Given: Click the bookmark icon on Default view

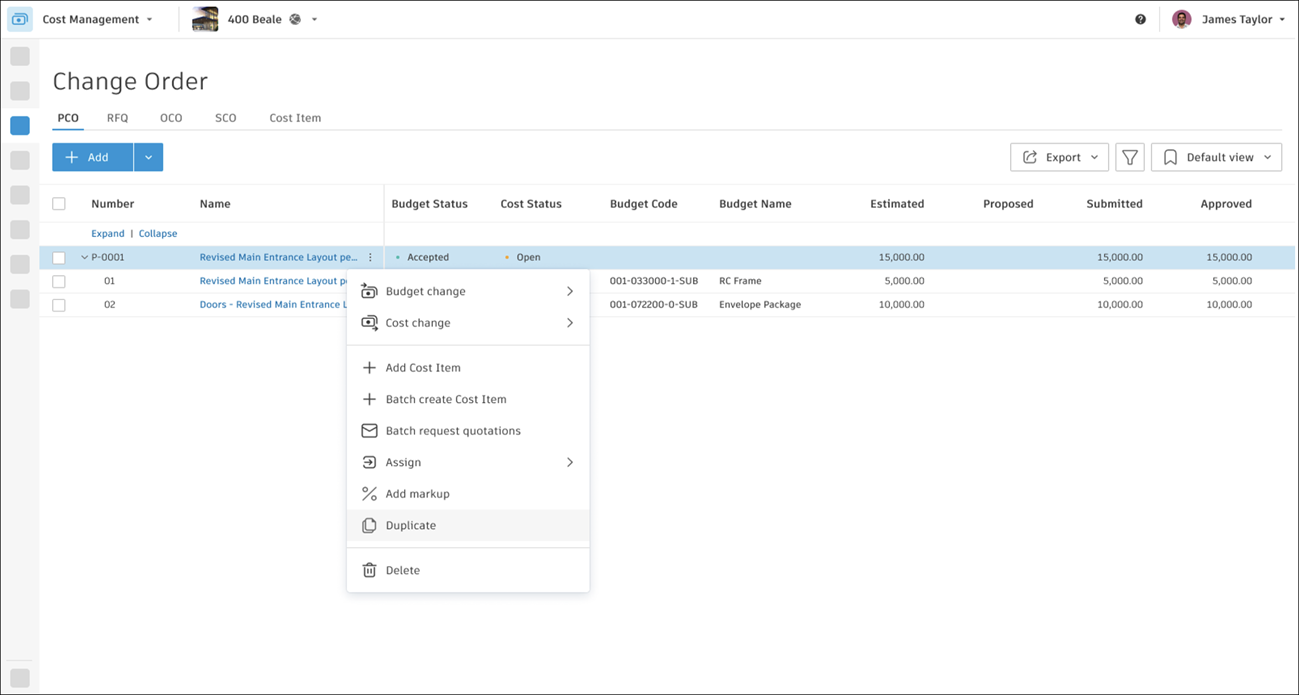Looking at the screenshot, I should pyautogui.click(x=1171, y=157).
